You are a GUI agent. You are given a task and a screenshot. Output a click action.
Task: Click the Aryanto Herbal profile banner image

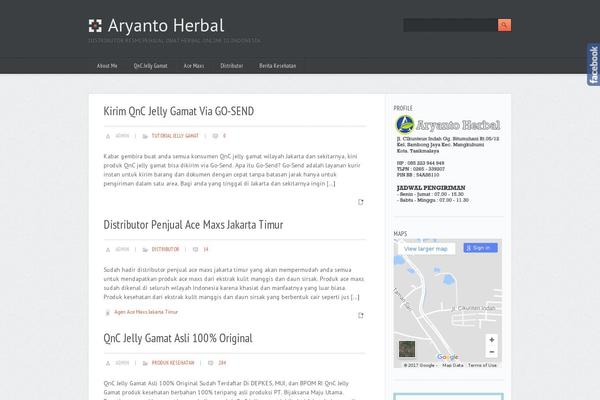pyautogui.click(x=448, y=125)
